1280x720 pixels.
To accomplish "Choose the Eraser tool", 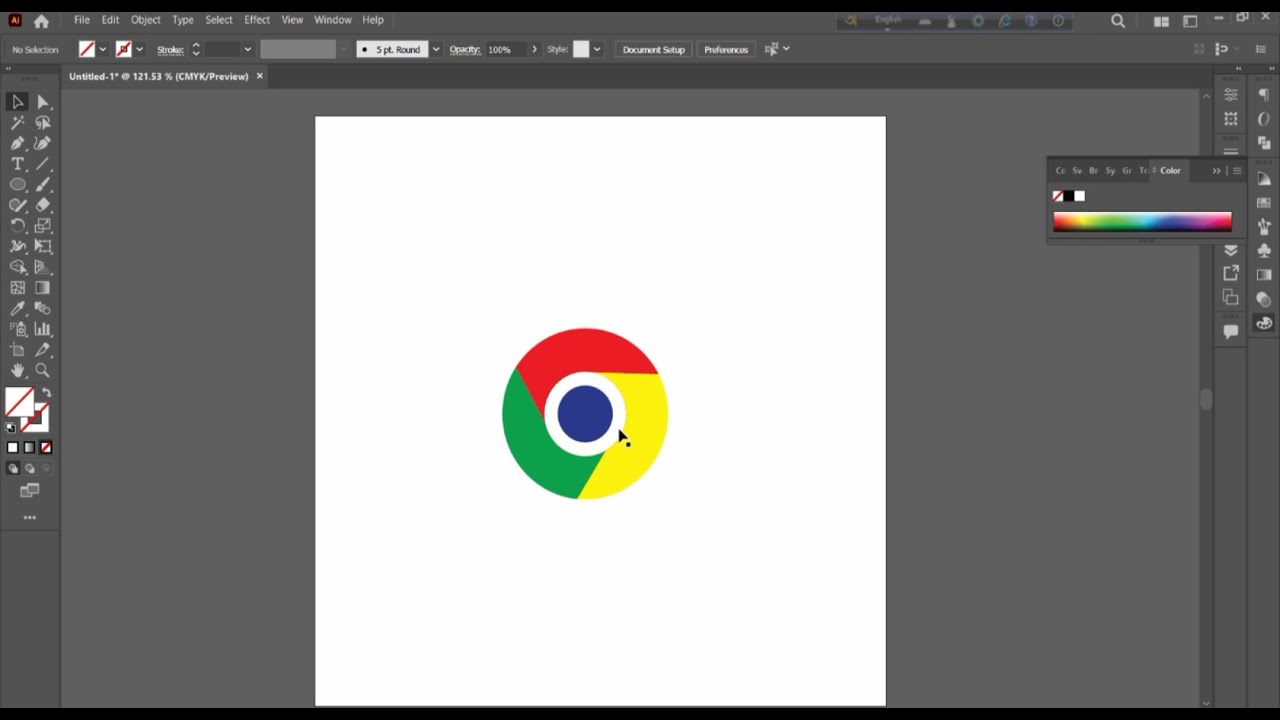I will coord(43,205).
